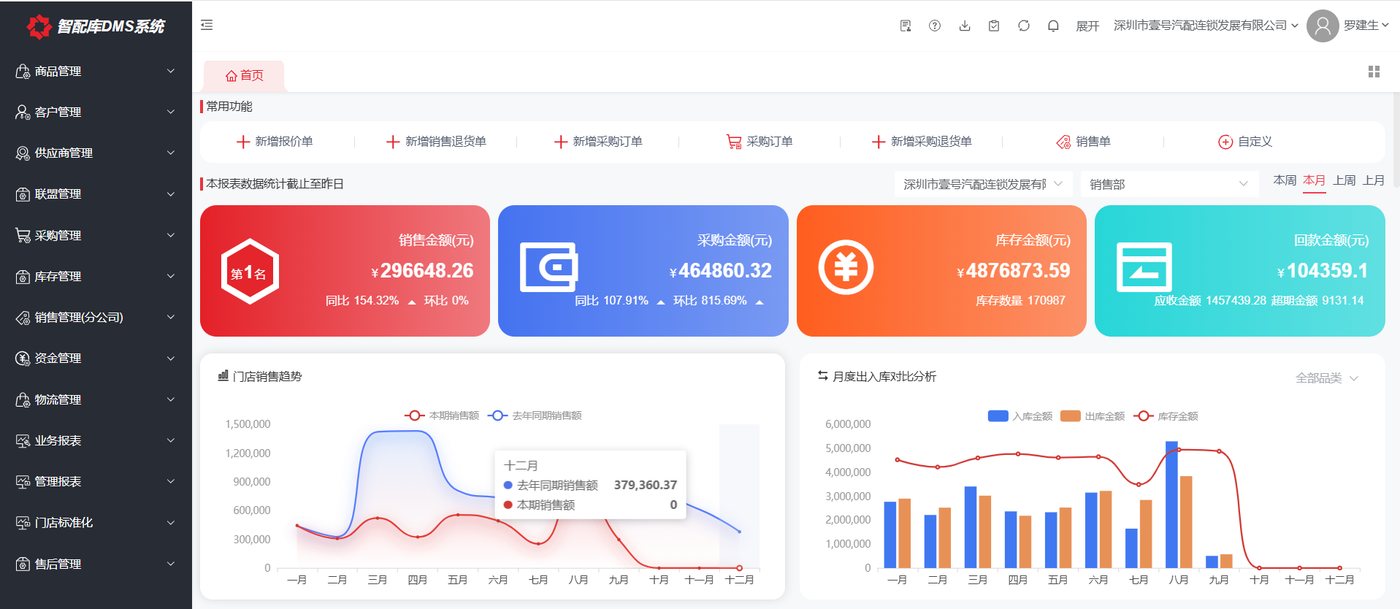Switch period to 上周
The width and height of the screenshot is (1400, 609).
[1344, 181]
